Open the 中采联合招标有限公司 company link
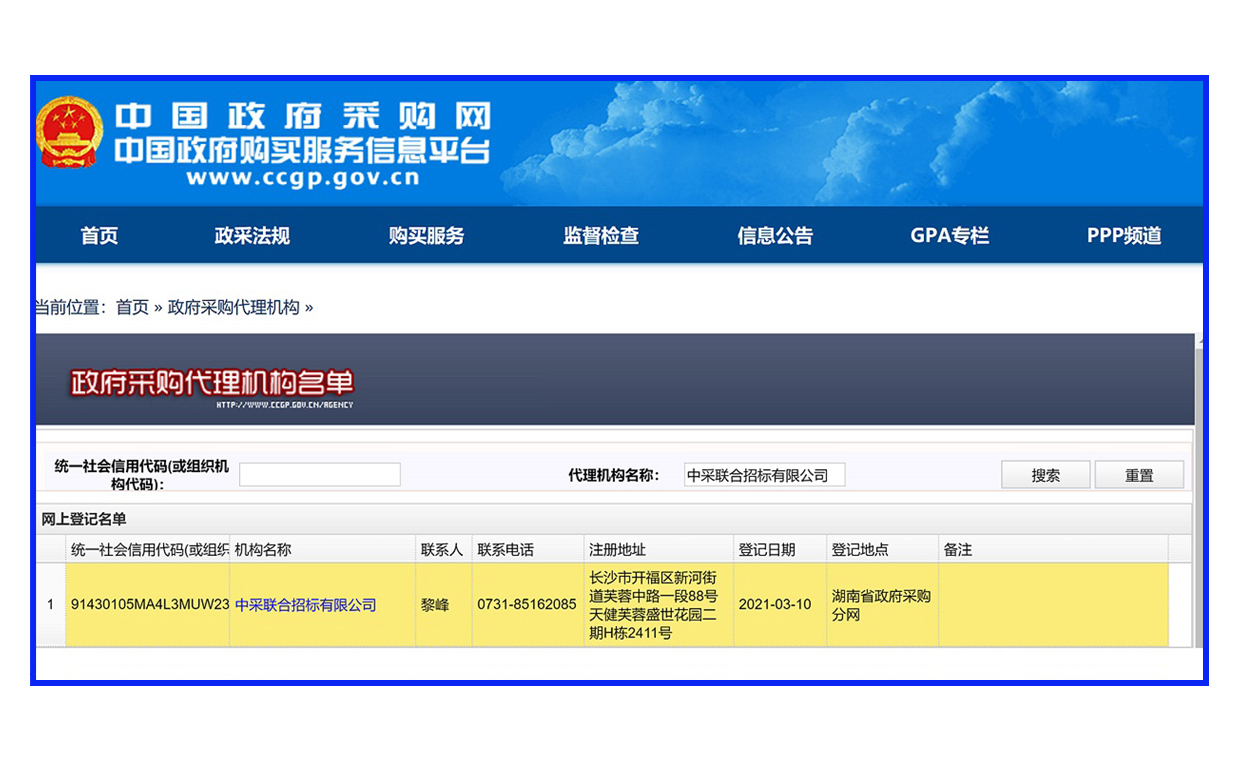The height and width of the screenshot is (761, 1240). (306, 605)
